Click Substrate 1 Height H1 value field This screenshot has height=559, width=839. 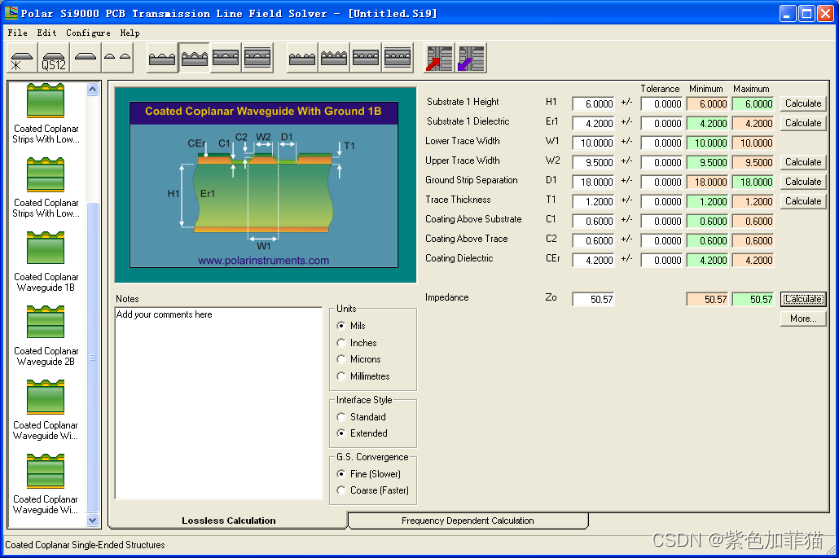(593, 104)
